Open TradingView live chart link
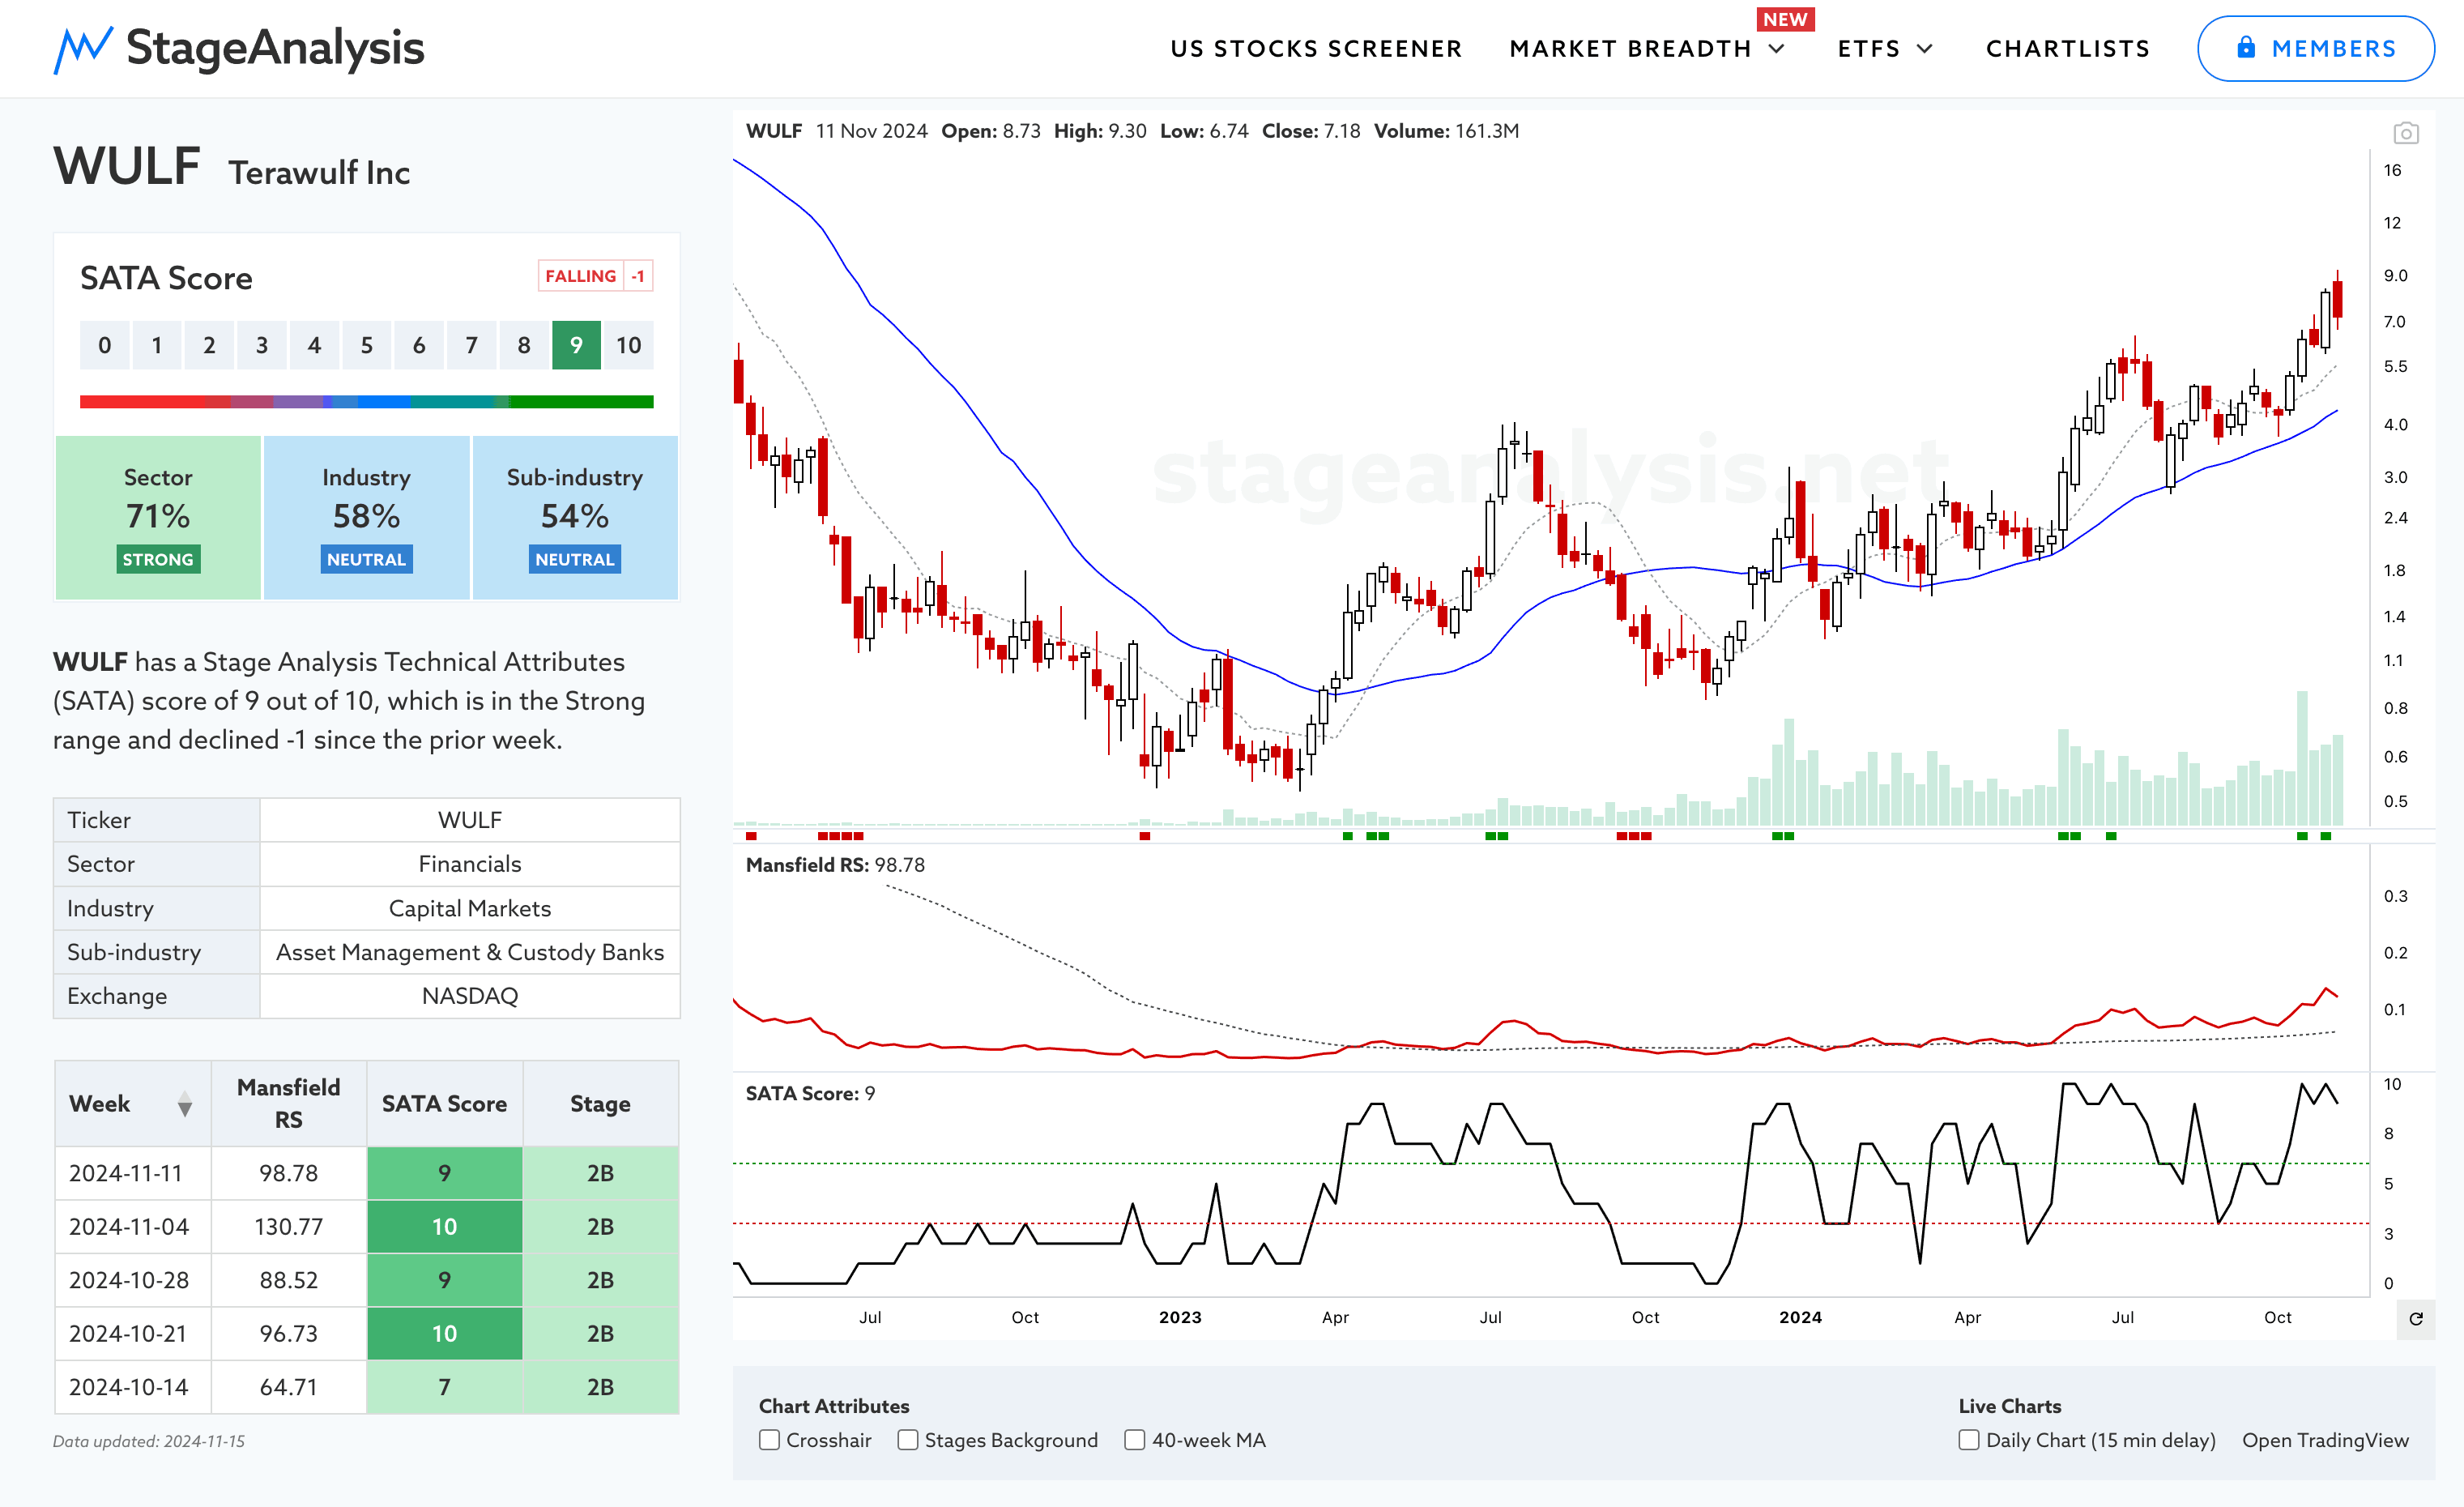 coord(2325,1440)
